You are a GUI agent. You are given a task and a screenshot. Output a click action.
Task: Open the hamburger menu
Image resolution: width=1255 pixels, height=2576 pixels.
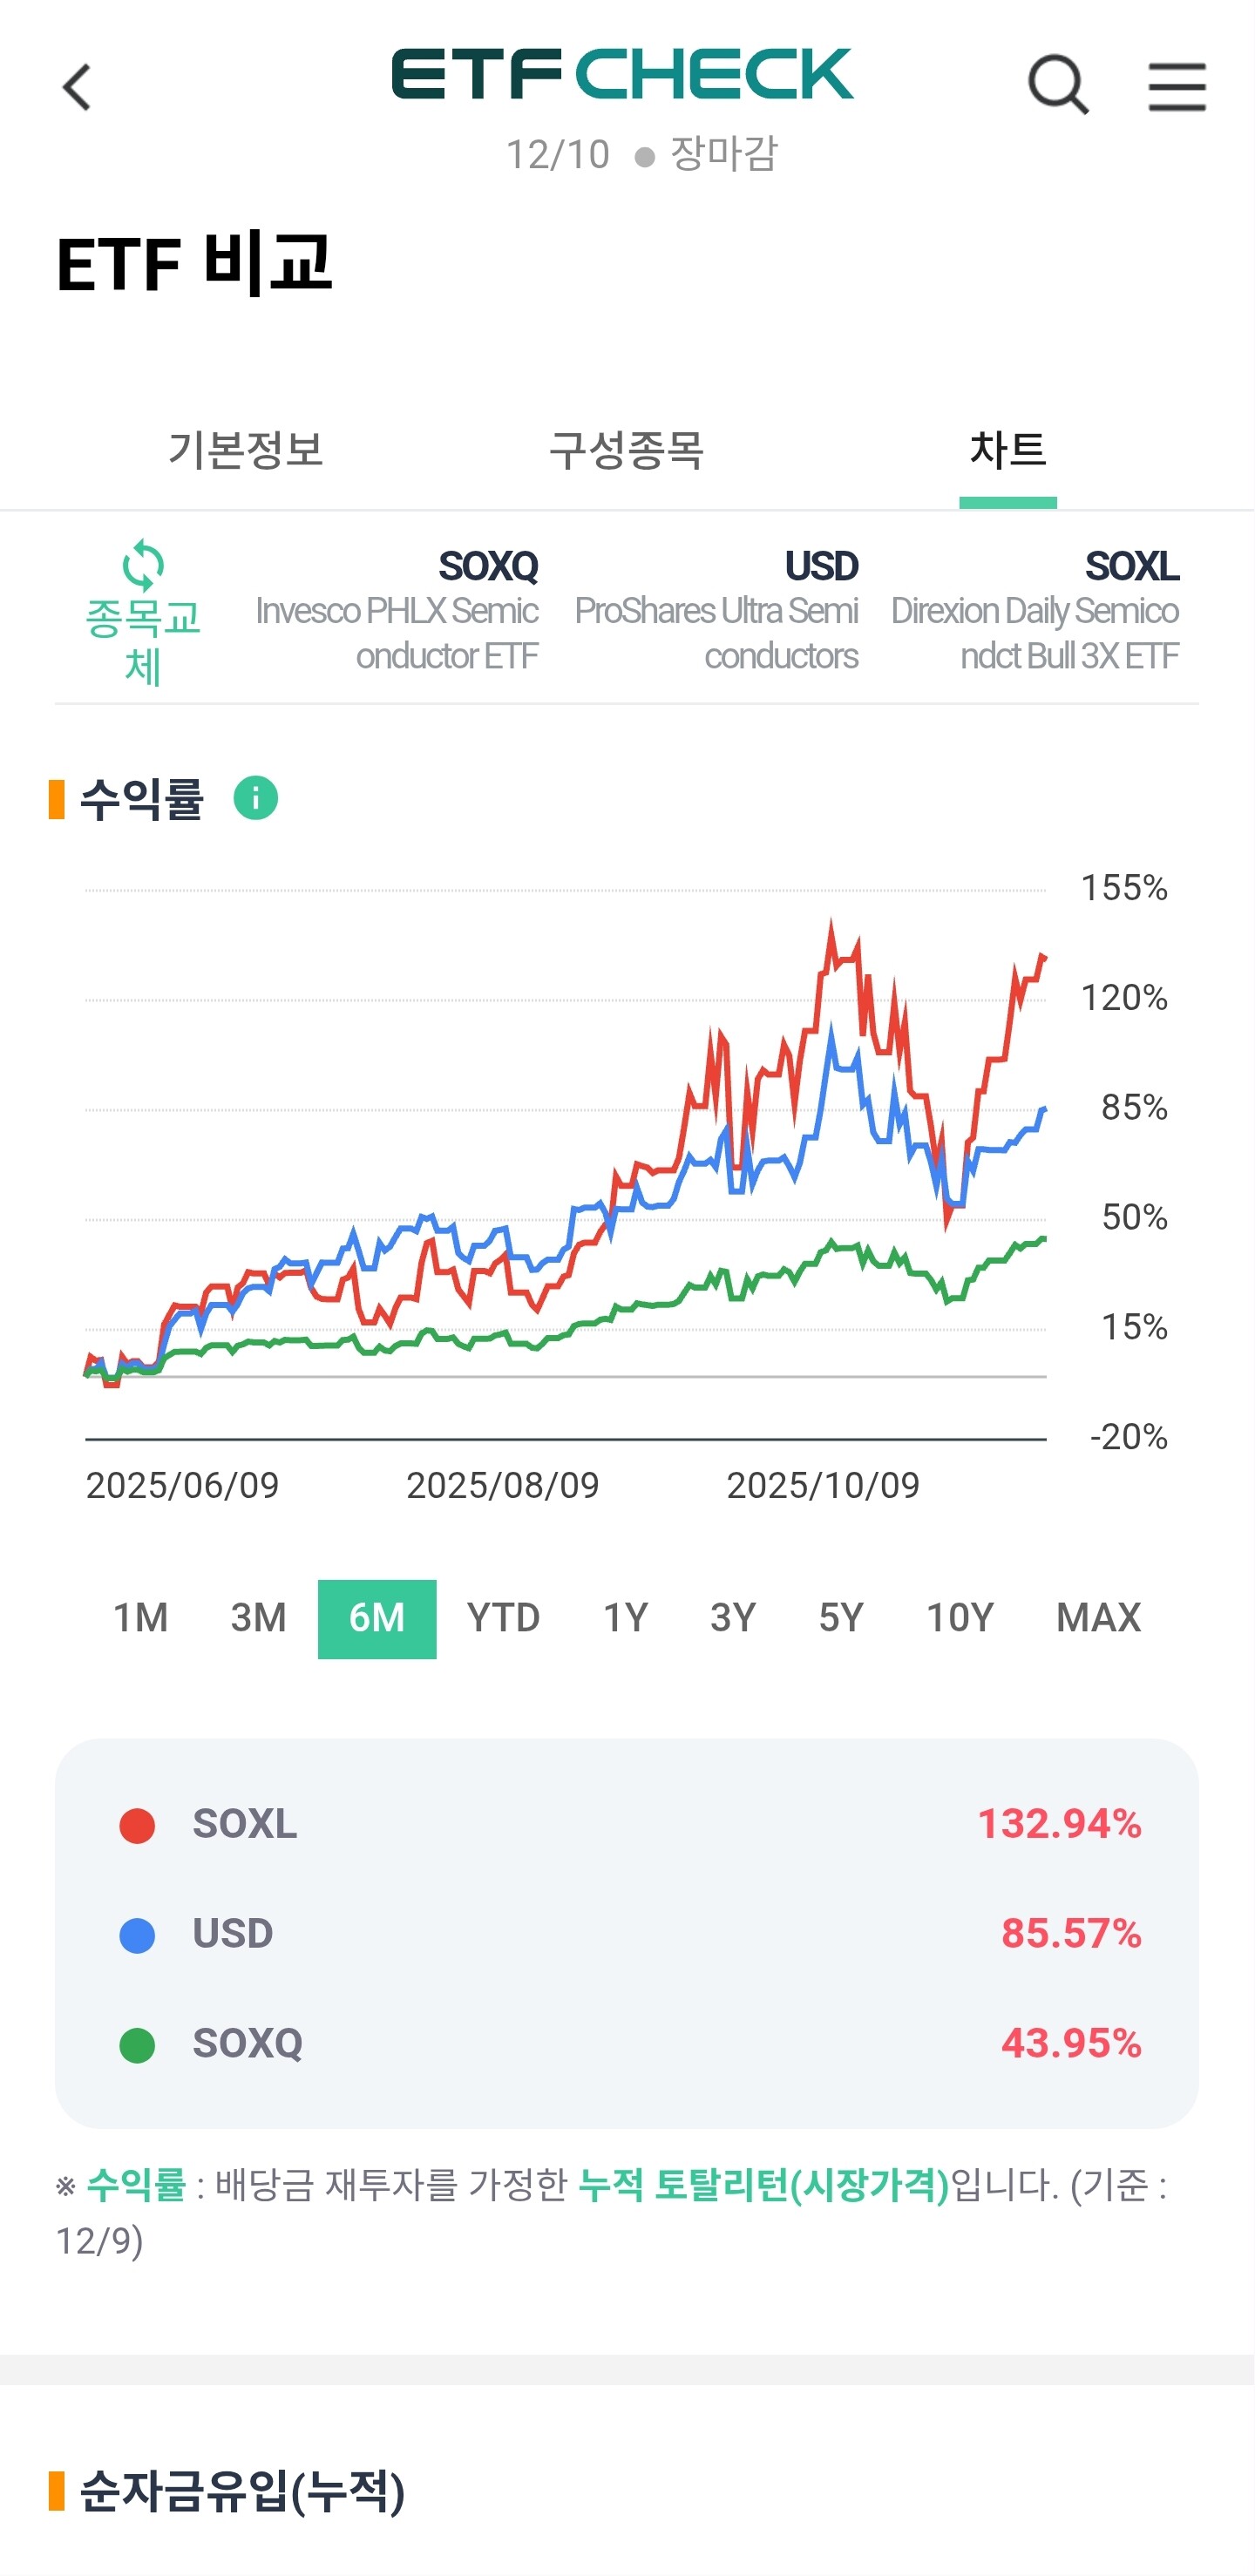pyautogui.click(x=1176, y=86)
